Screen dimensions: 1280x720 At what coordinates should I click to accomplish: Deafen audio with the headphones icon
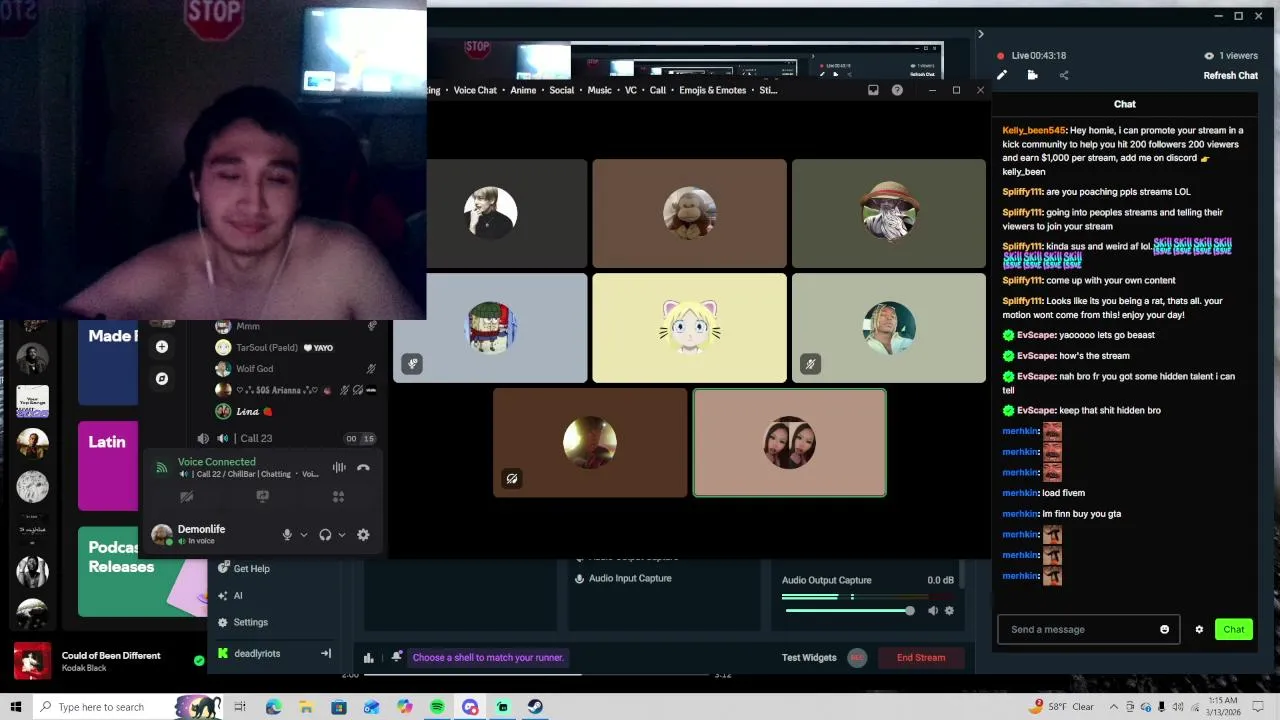point(325,535)
